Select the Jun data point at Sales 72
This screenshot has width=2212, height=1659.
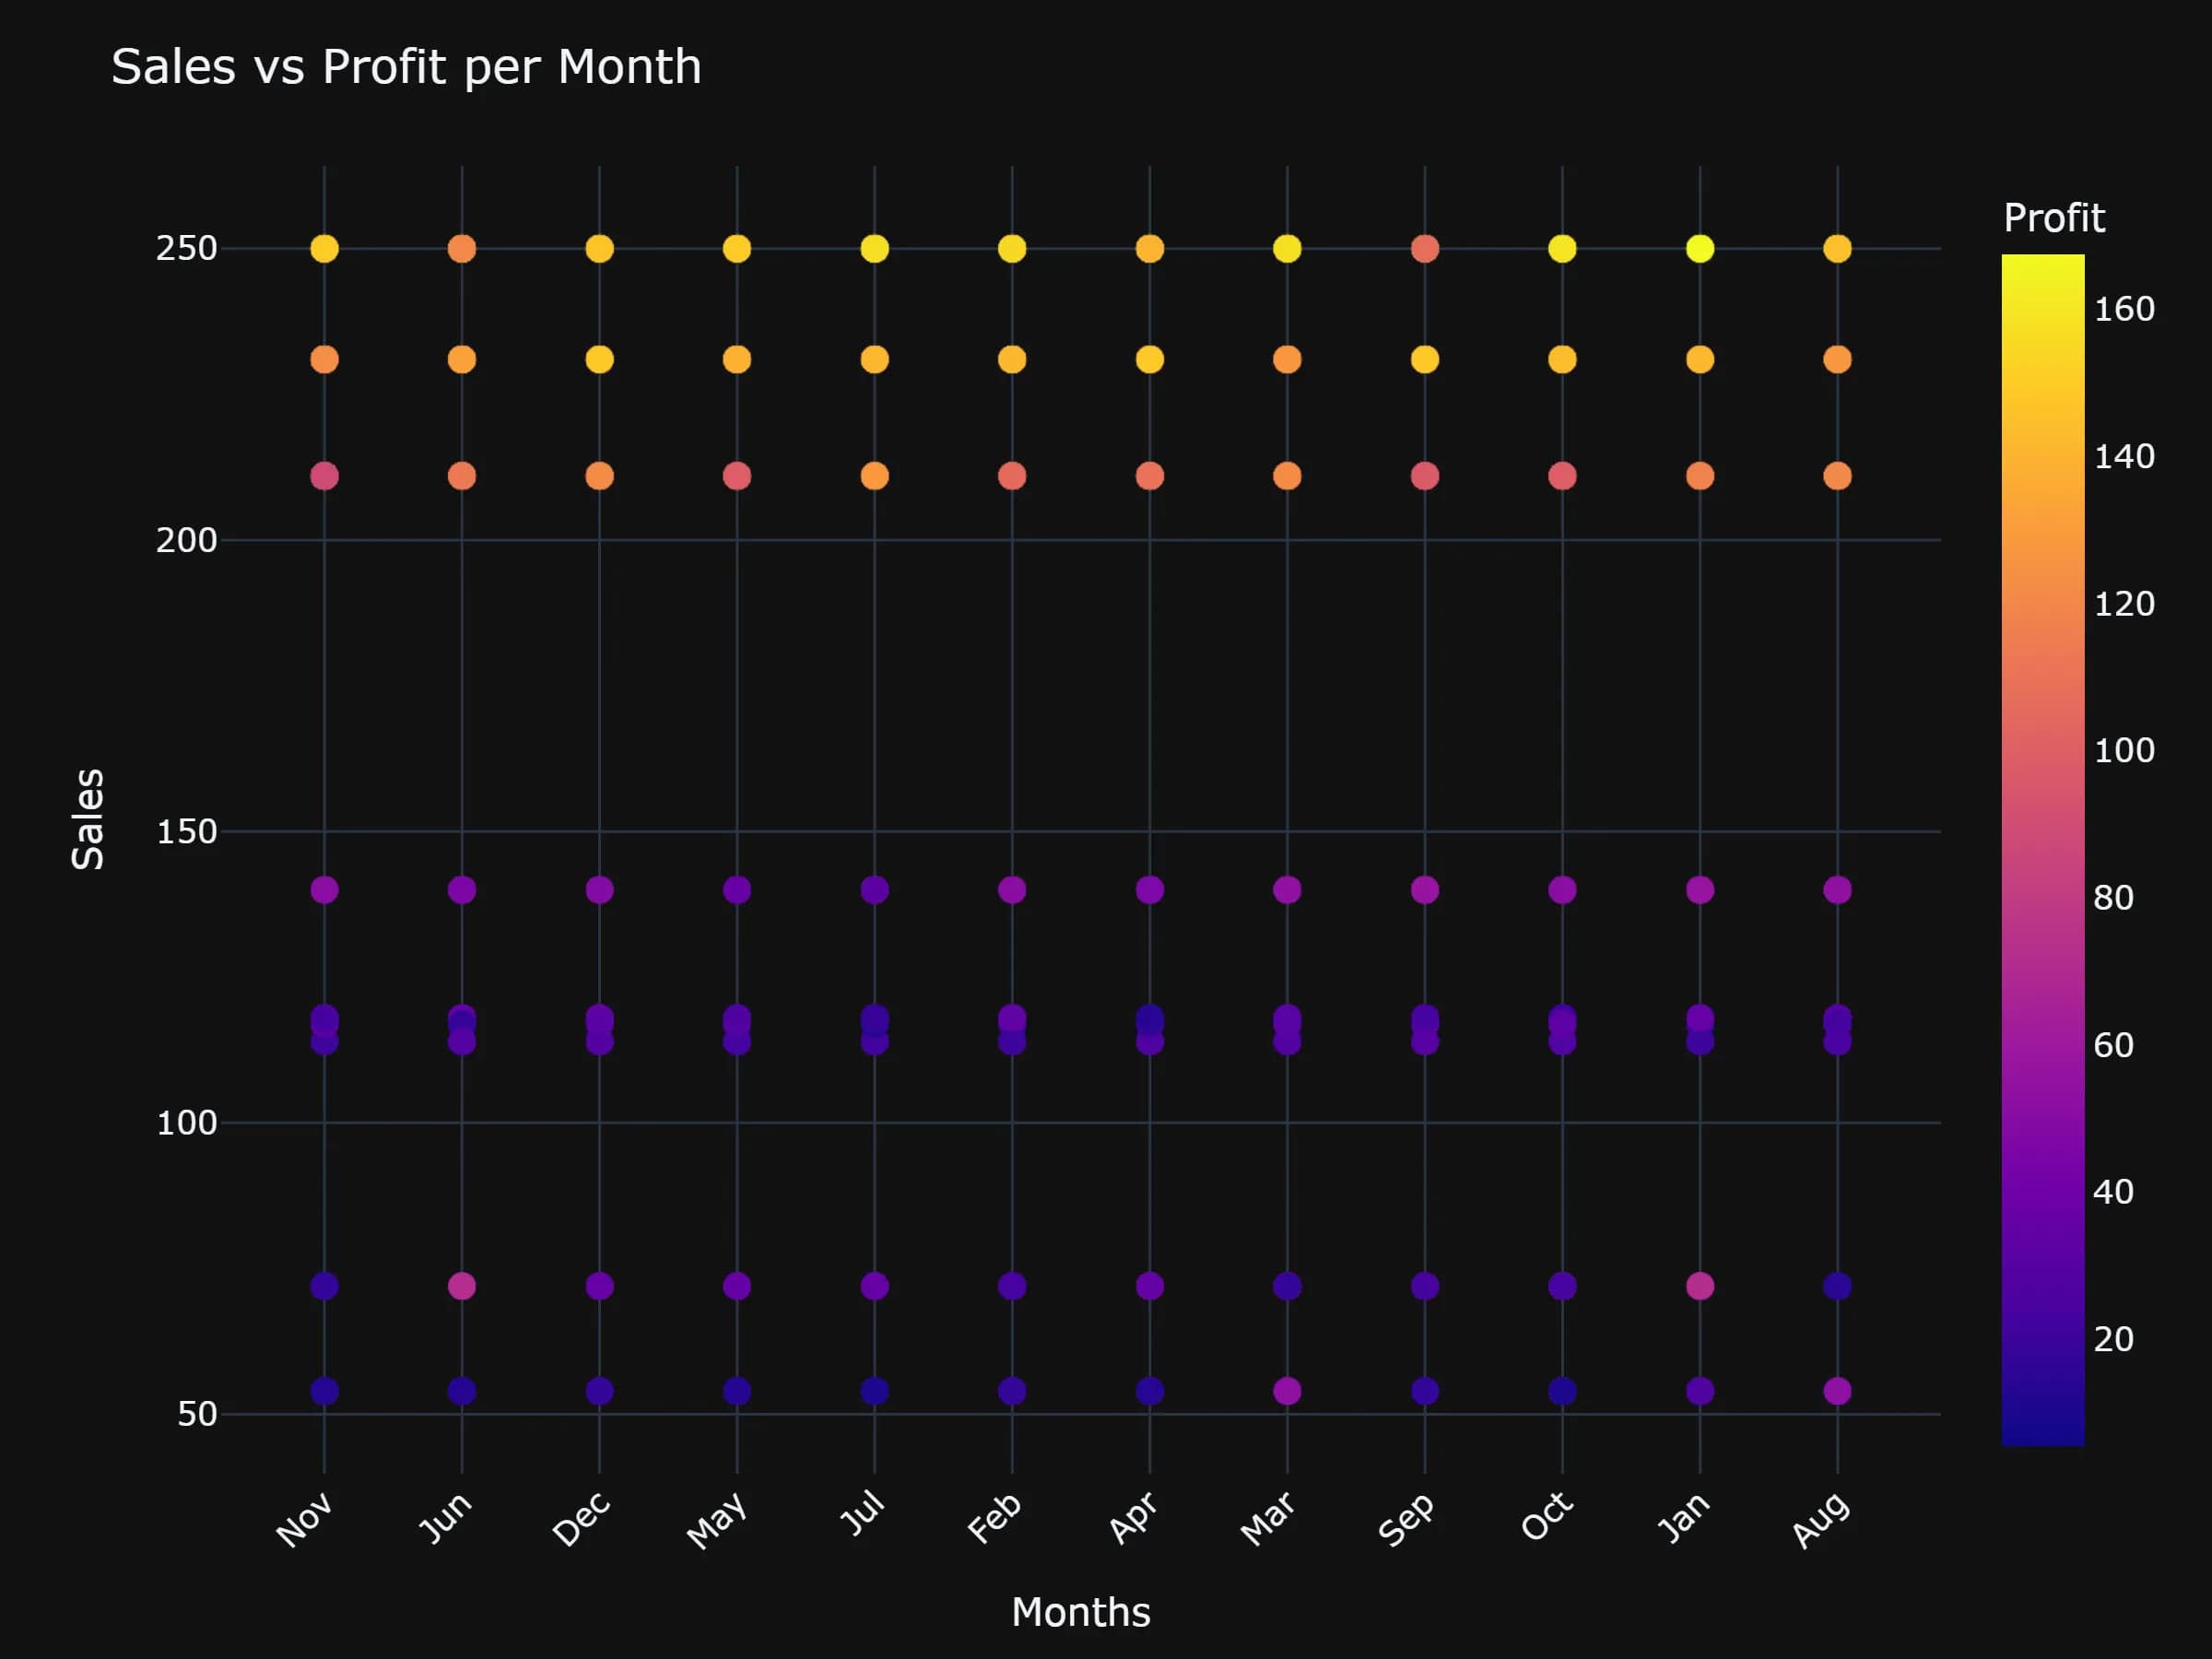tap(462, 1286)
